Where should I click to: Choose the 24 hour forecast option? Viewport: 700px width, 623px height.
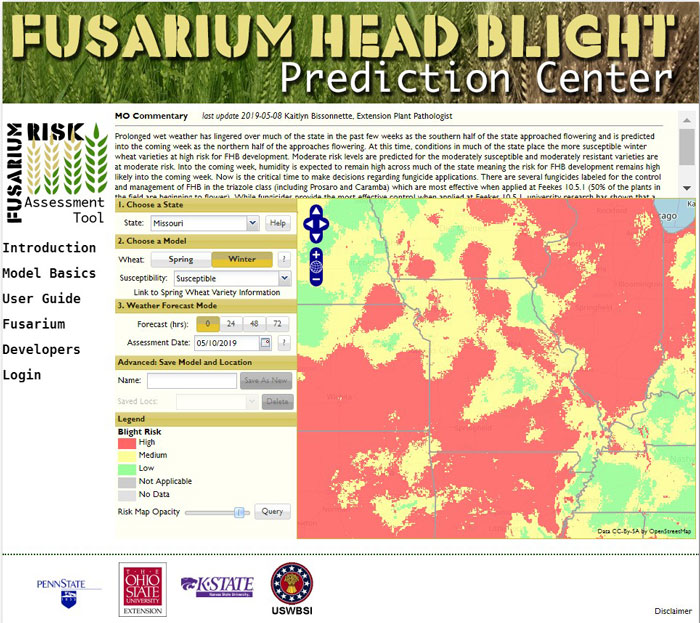pos(230,324)
